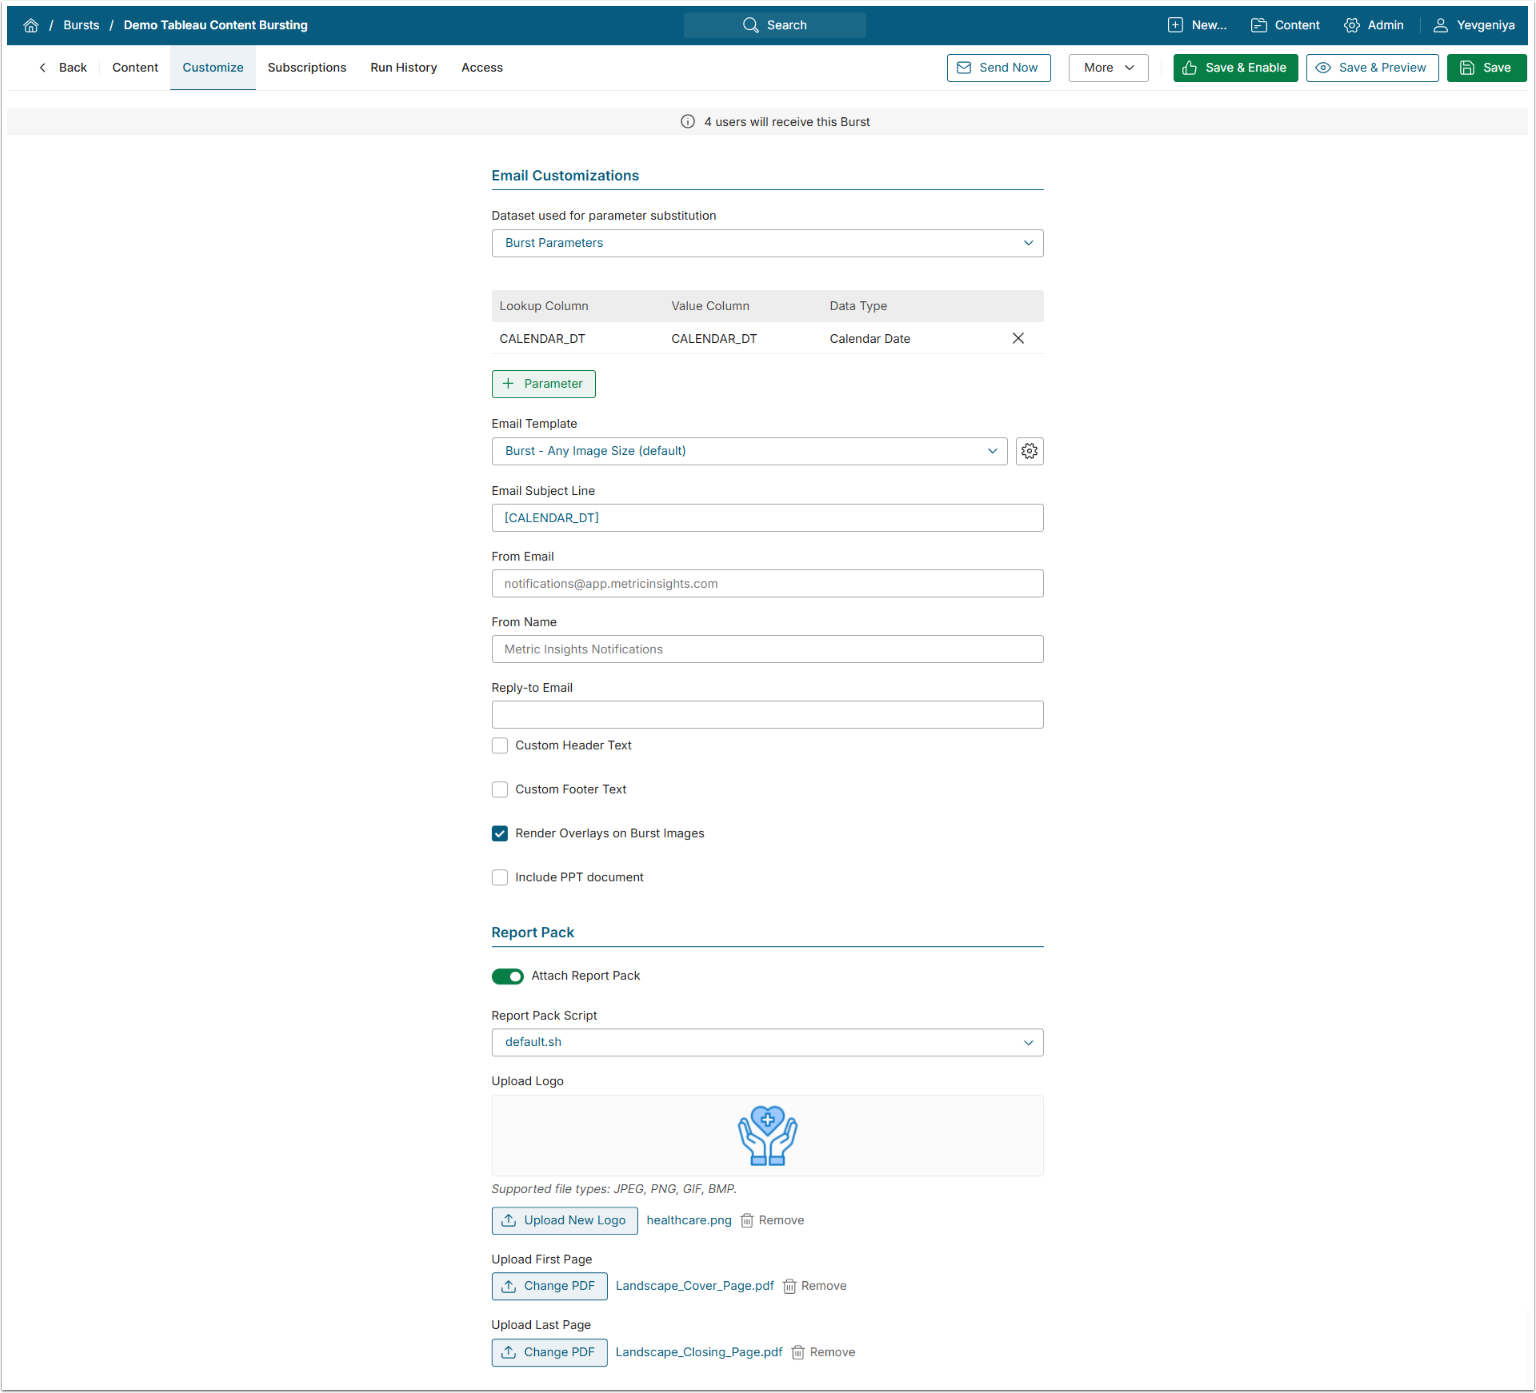Uncheck Render Overlays on Burst Images
The height and width of the screenshot is (1393, 1536).
(500, 833)
